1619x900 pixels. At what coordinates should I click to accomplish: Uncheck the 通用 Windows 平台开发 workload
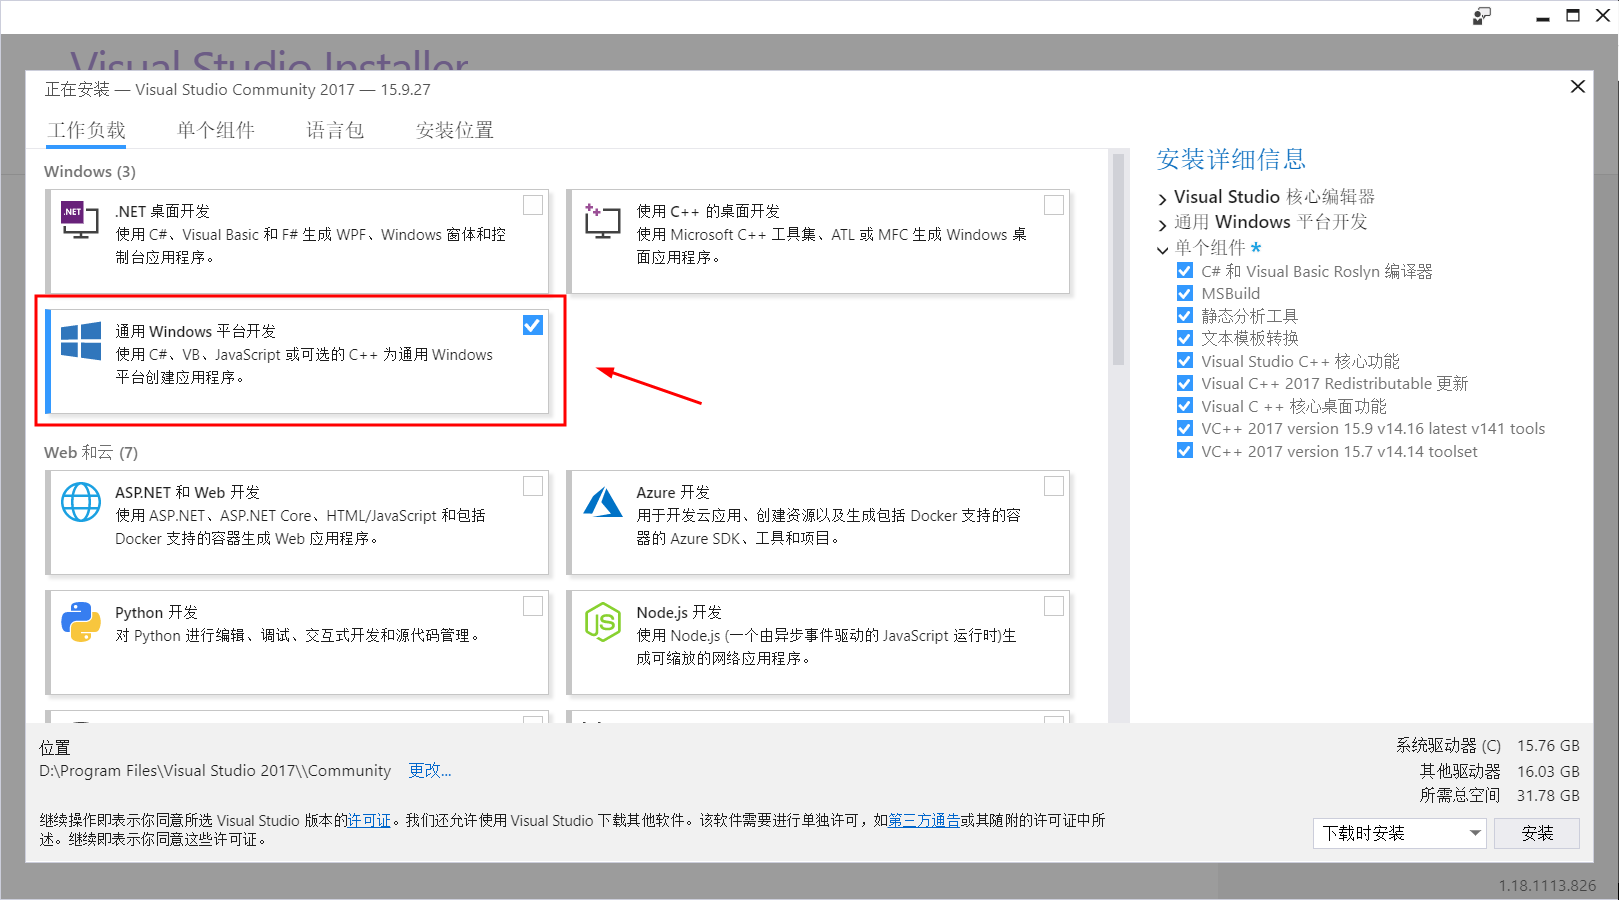click(533, 325)
